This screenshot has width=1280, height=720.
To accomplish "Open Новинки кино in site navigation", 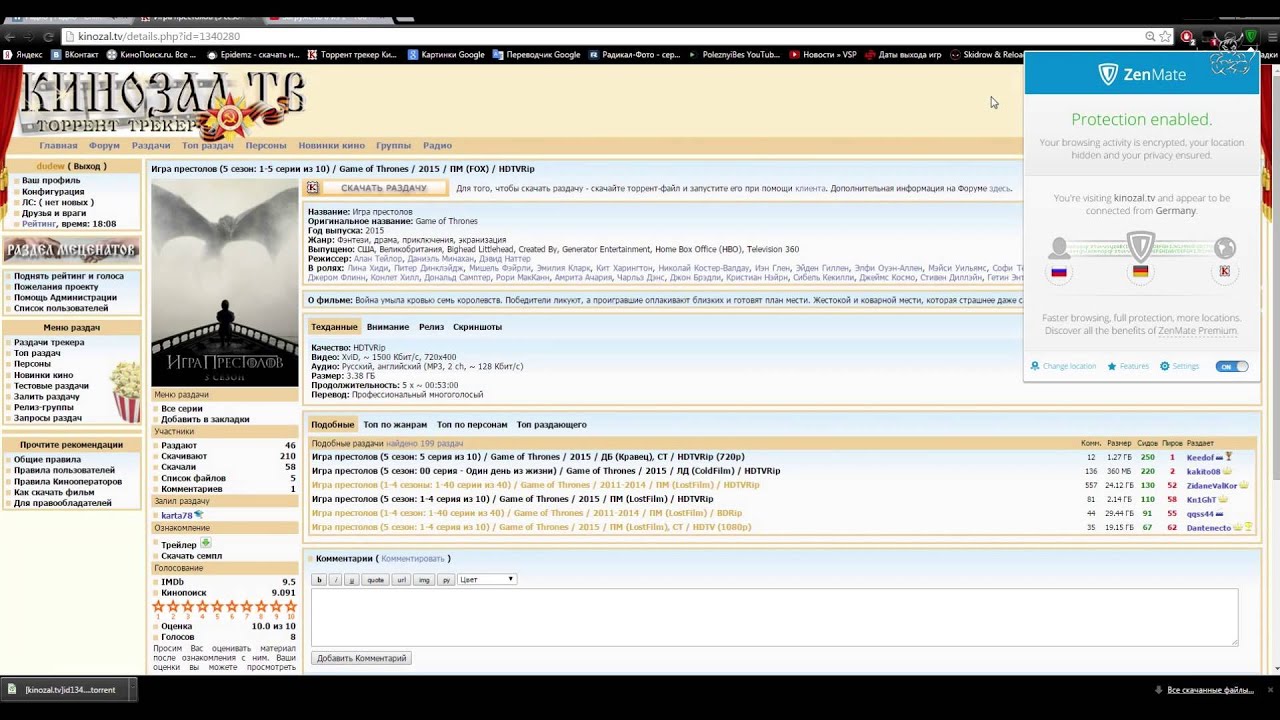I will pos(331,146).
